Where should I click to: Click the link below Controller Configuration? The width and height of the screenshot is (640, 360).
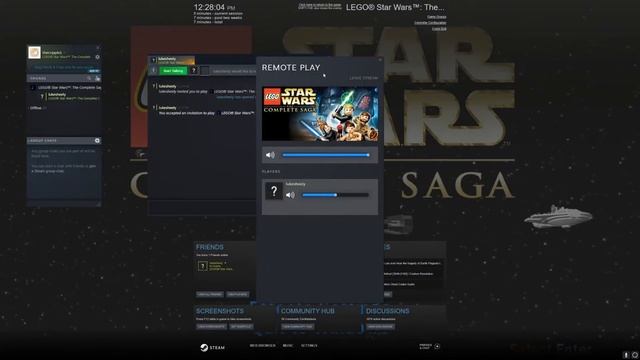click(x=439, y=29)
